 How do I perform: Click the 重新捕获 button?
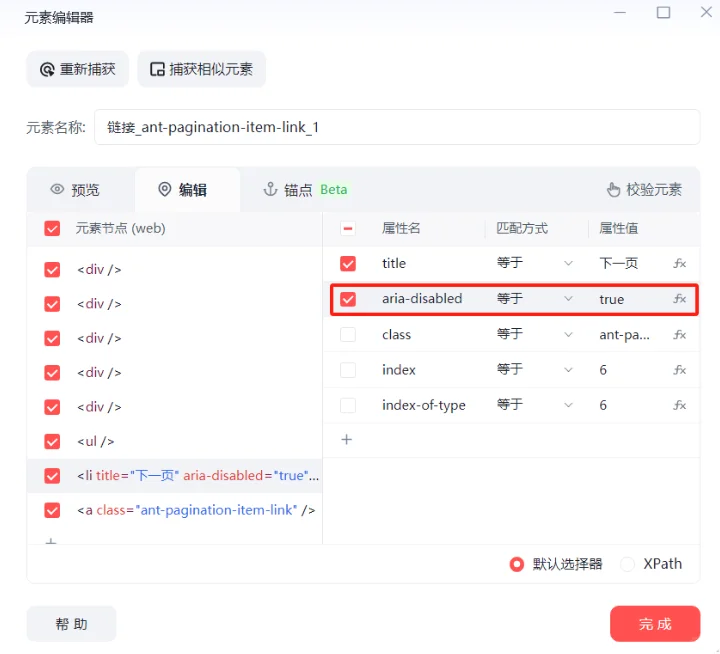click(x=78, y=69)
